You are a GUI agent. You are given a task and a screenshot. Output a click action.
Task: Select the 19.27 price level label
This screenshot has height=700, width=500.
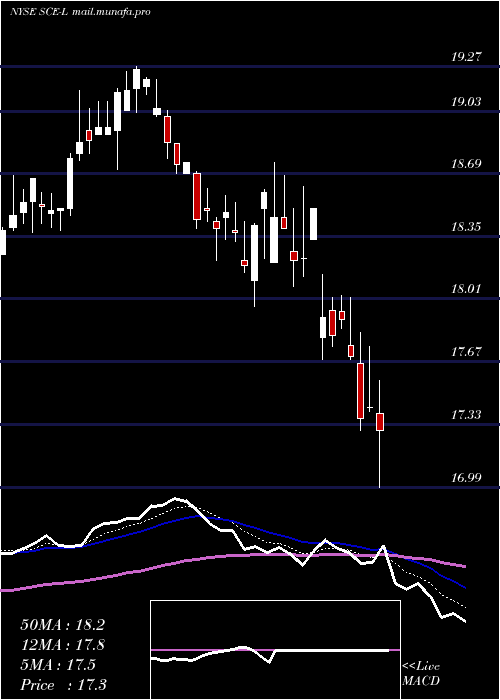tap(466, 57)
